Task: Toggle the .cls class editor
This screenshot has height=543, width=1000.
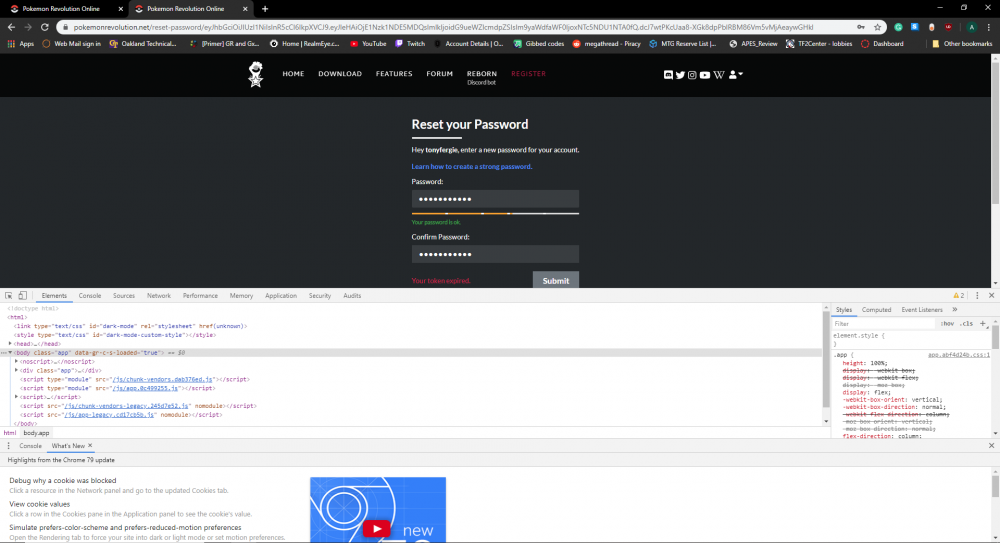Action: point(966,324)
